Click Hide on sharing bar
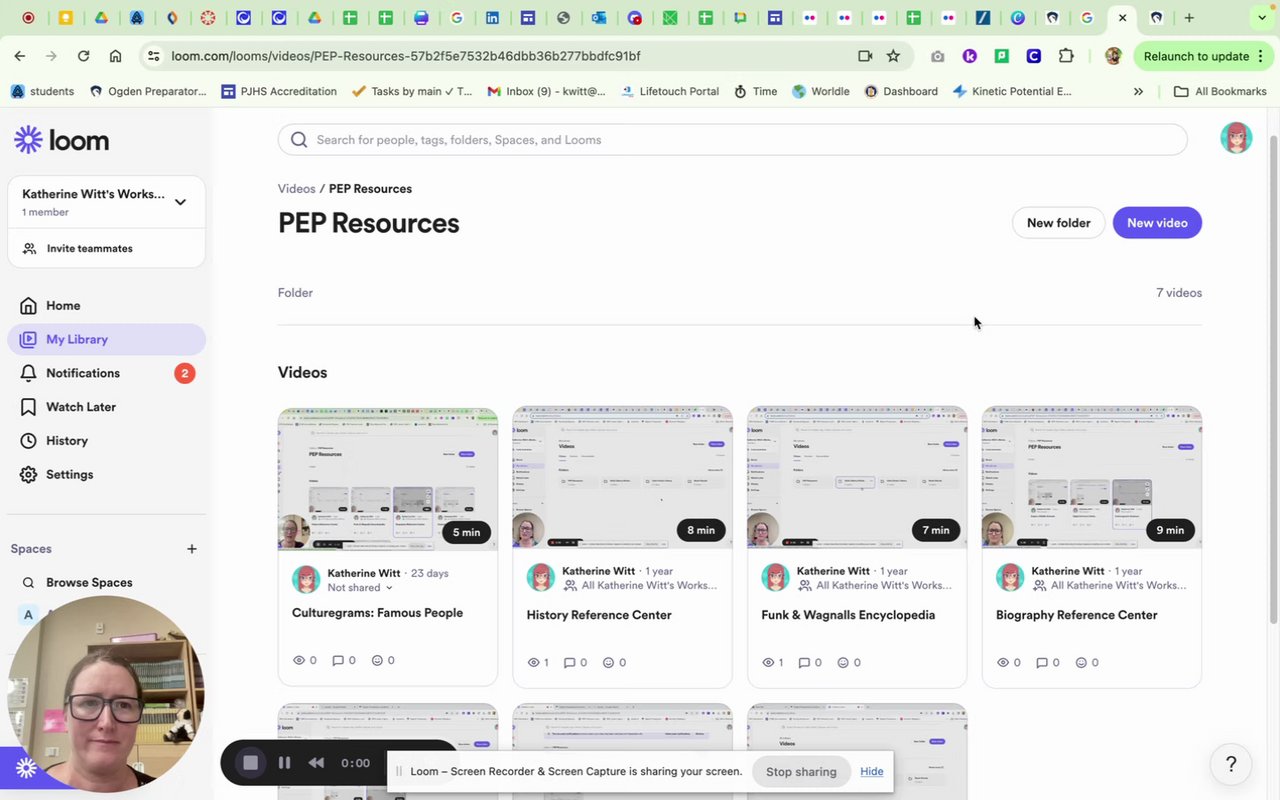This screenshot has height=800, width=1280. [872, 771]
